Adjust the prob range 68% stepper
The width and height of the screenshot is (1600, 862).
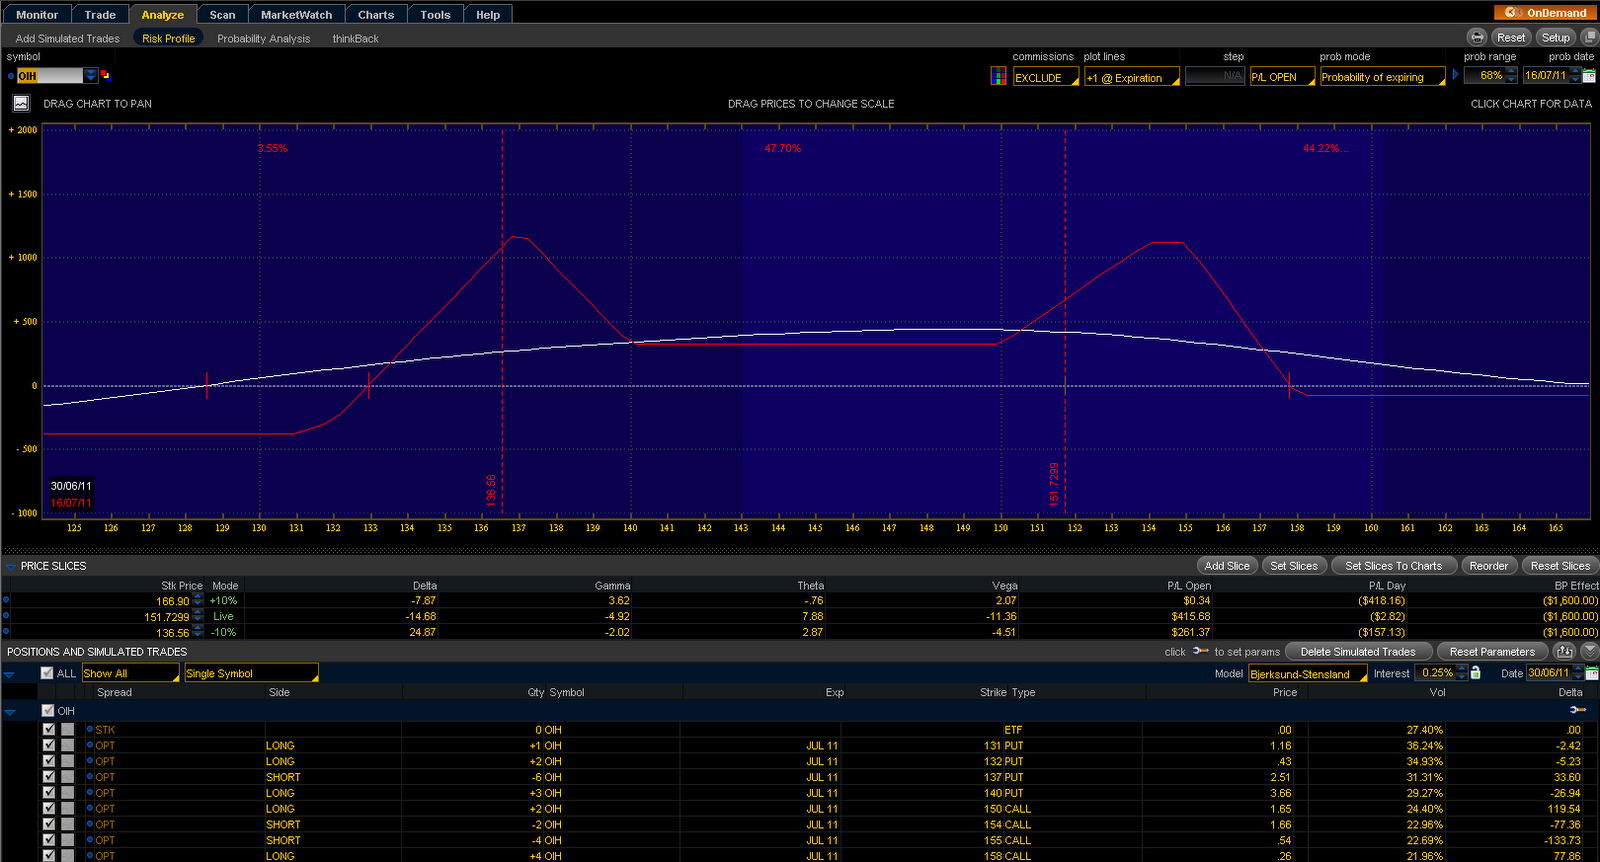point(1511,75)
